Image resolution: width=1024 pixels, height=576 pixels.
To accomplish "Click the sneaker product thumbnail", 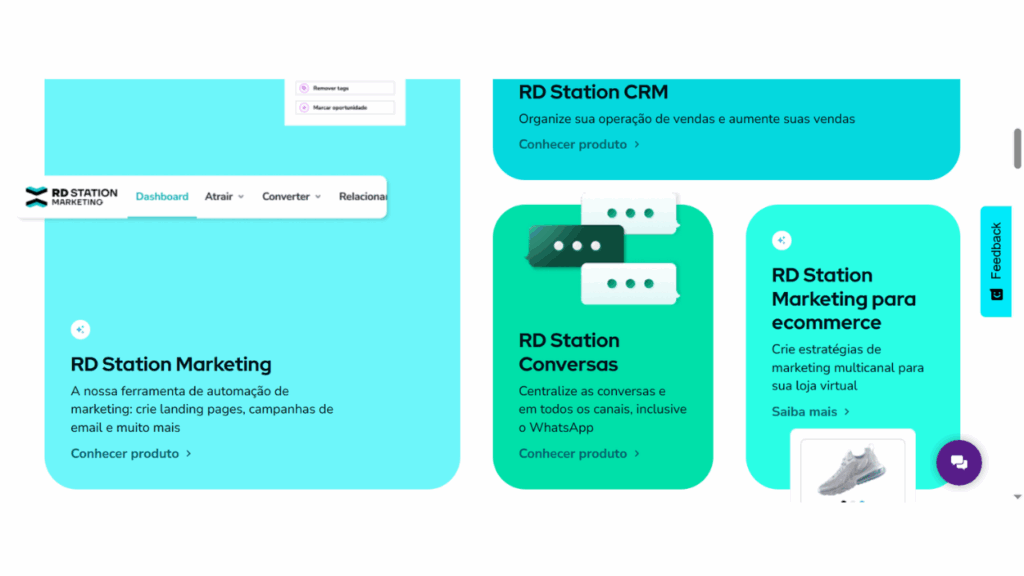I will pos(852,469).
